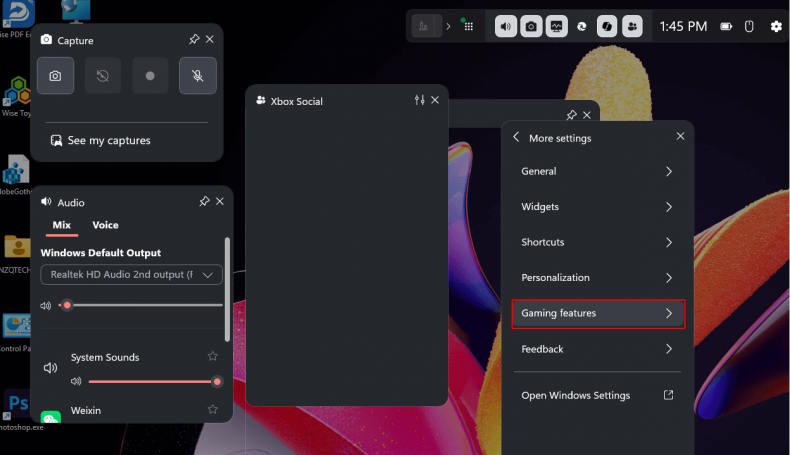Image resolution: width=790 pixels, height=455 pixels.
Task: Pin the Audio widget
Action: pyautogui.click(x=204, y=202)
